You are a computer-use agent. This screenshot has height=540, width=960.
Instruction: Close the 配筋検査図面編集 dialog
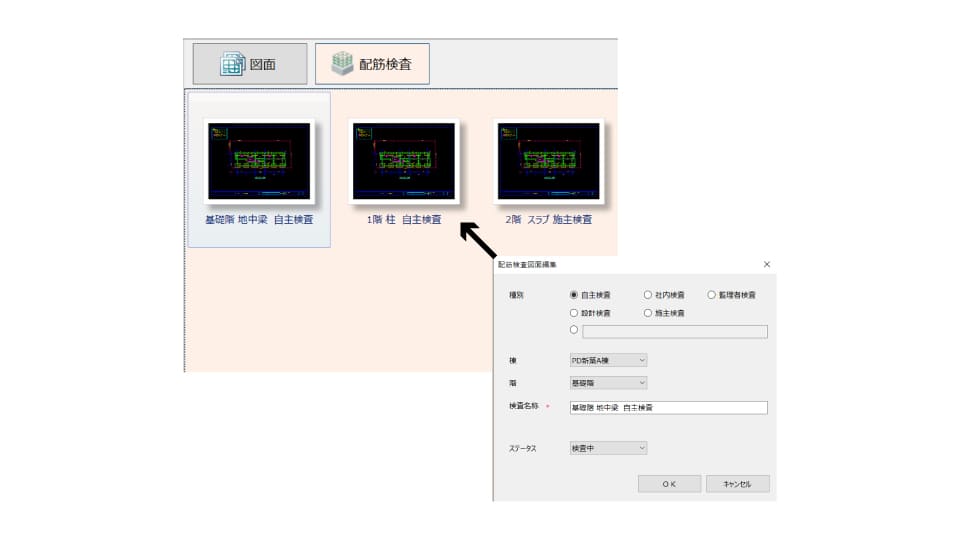(767, 264)
